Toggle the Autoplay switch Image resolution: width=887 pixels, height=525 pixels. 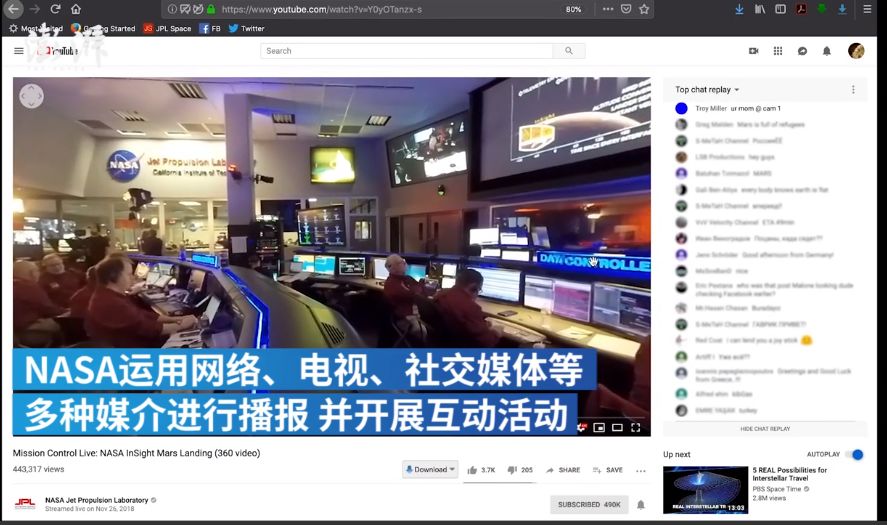(x=855, y=454)
